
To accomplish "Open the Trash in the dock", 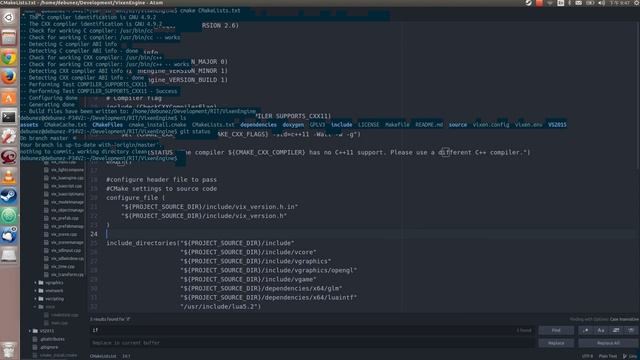I will click(9, 350).
